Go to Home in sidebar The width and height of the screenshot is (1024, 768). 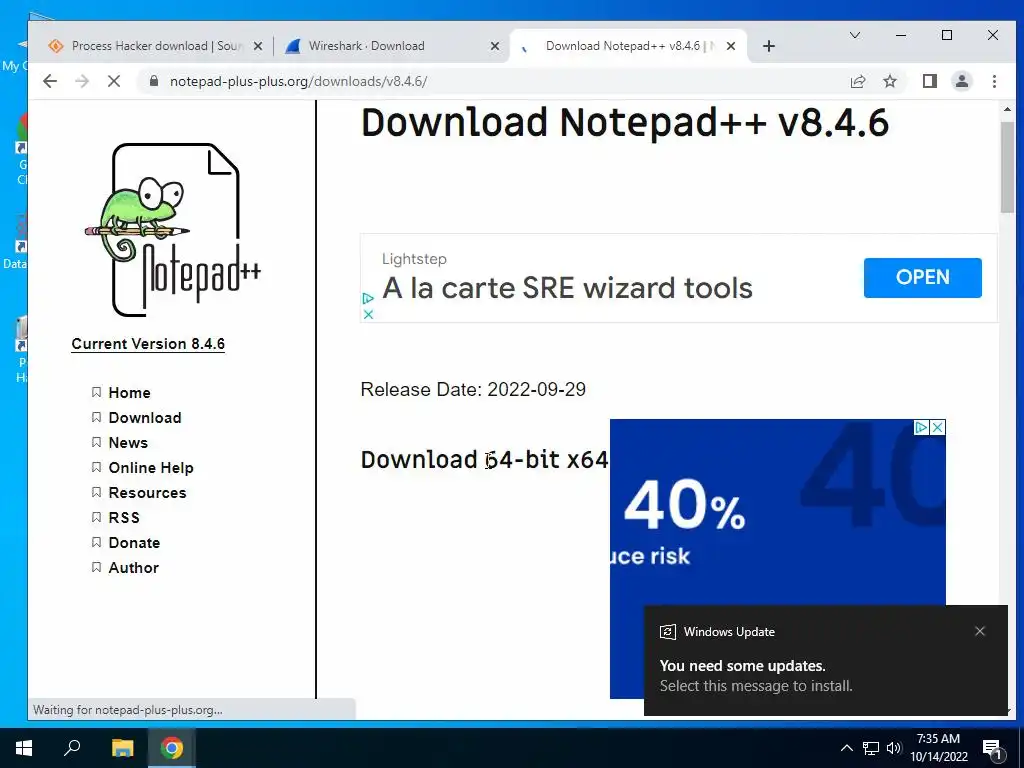pyautogui.click(x=129, y=392)
